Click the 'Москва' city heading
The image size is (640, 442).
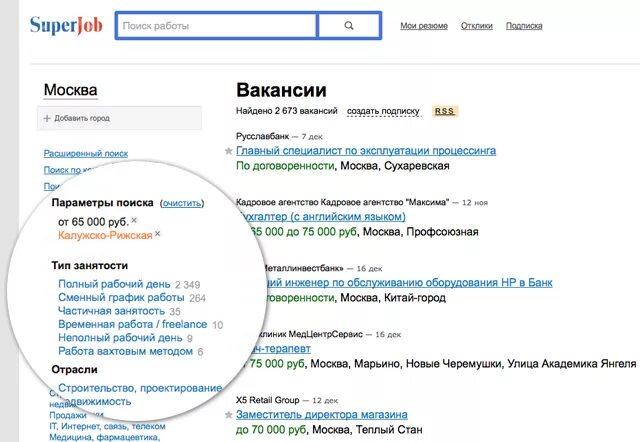[71, 90]
